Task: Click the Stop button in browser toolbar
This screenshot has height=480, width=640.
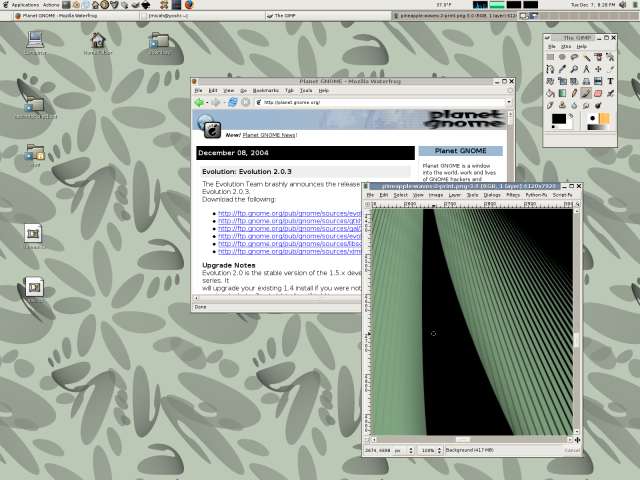Action: pos(245,102)
